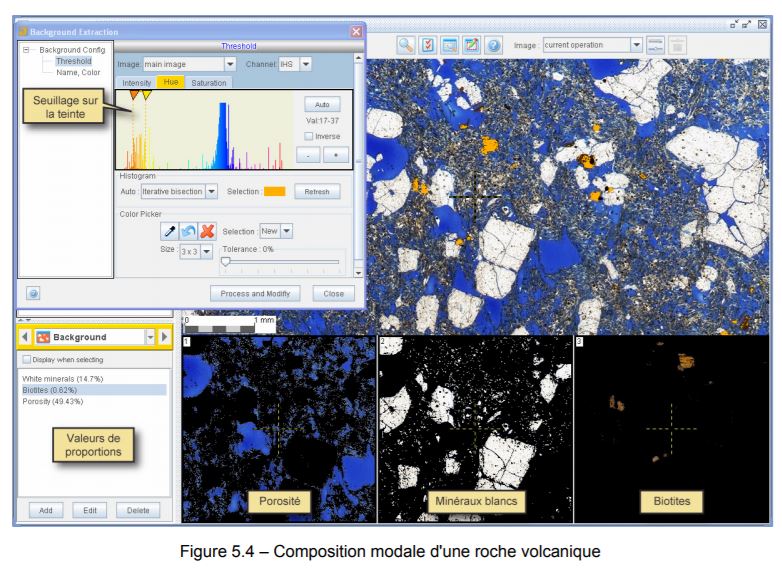
Task: Open the Image 'main image' dropdown
Action: tap(230, 64)
